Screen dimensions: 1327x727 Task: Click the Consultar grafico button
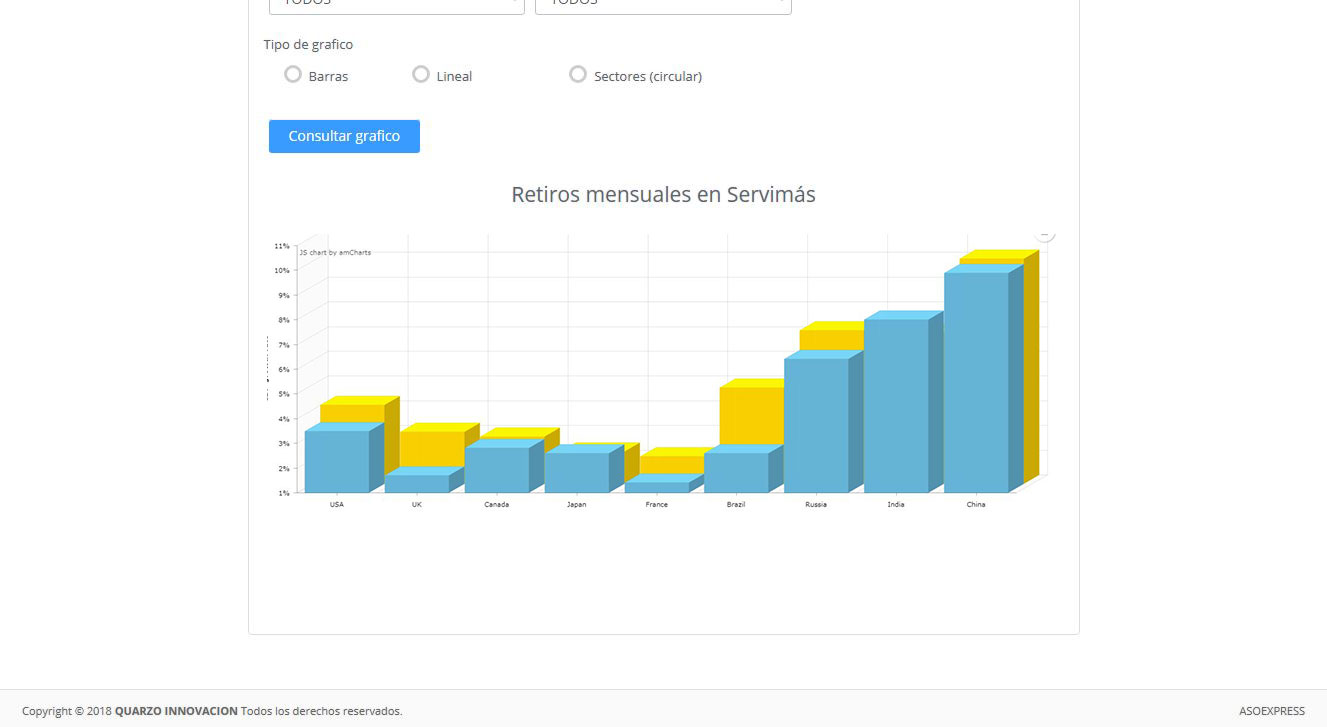pos(344,136)
